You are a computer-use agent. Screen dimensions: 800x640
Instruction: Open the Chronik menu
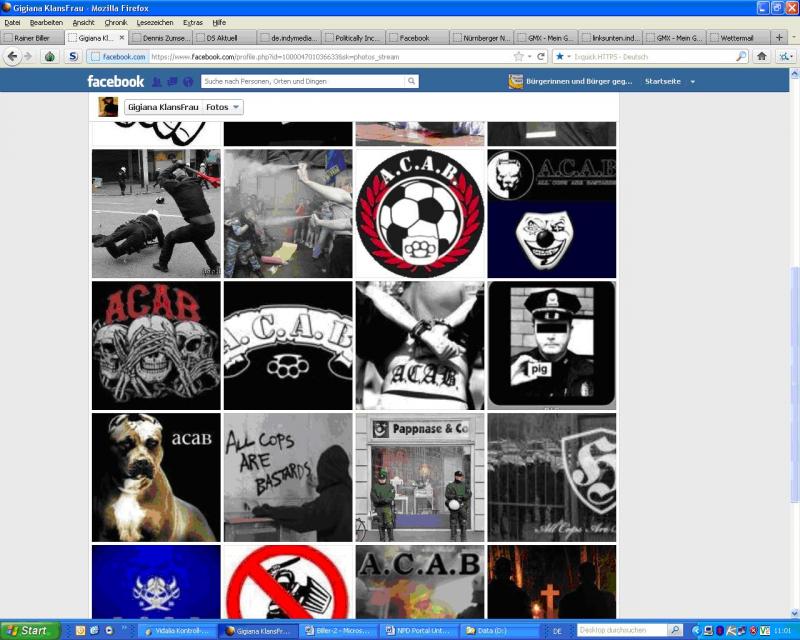(116, 22)
